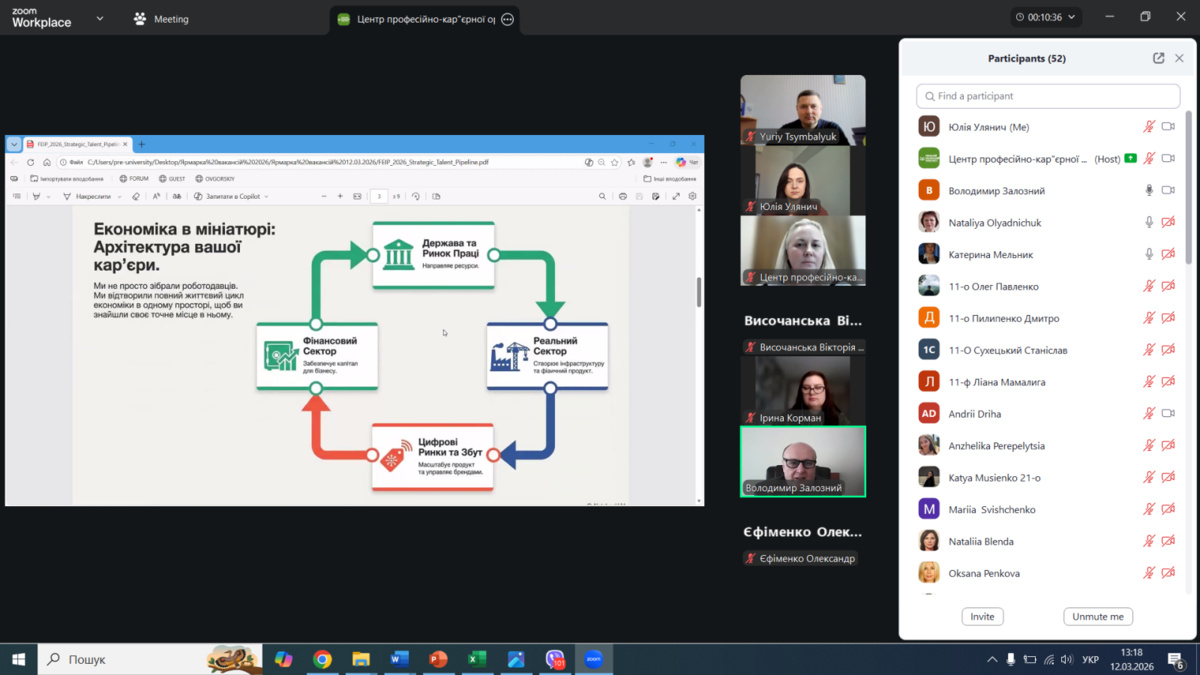This screenshot has width=1200, height=675.
Task: Expand the Zoom Workplace dropdown chevron
Action: (x=100, y=18)
